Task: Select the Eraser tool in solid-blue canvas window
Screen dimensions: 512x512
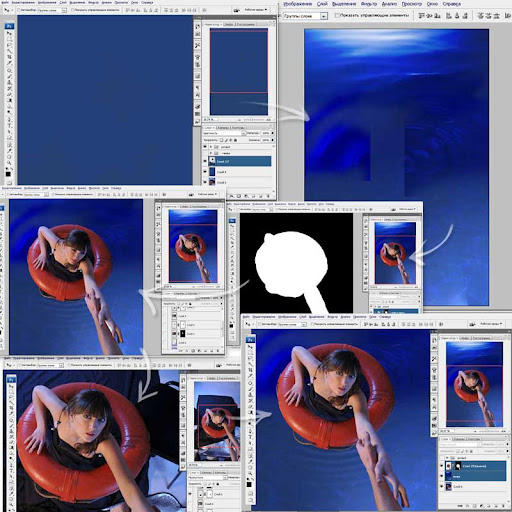Action: 9,94
